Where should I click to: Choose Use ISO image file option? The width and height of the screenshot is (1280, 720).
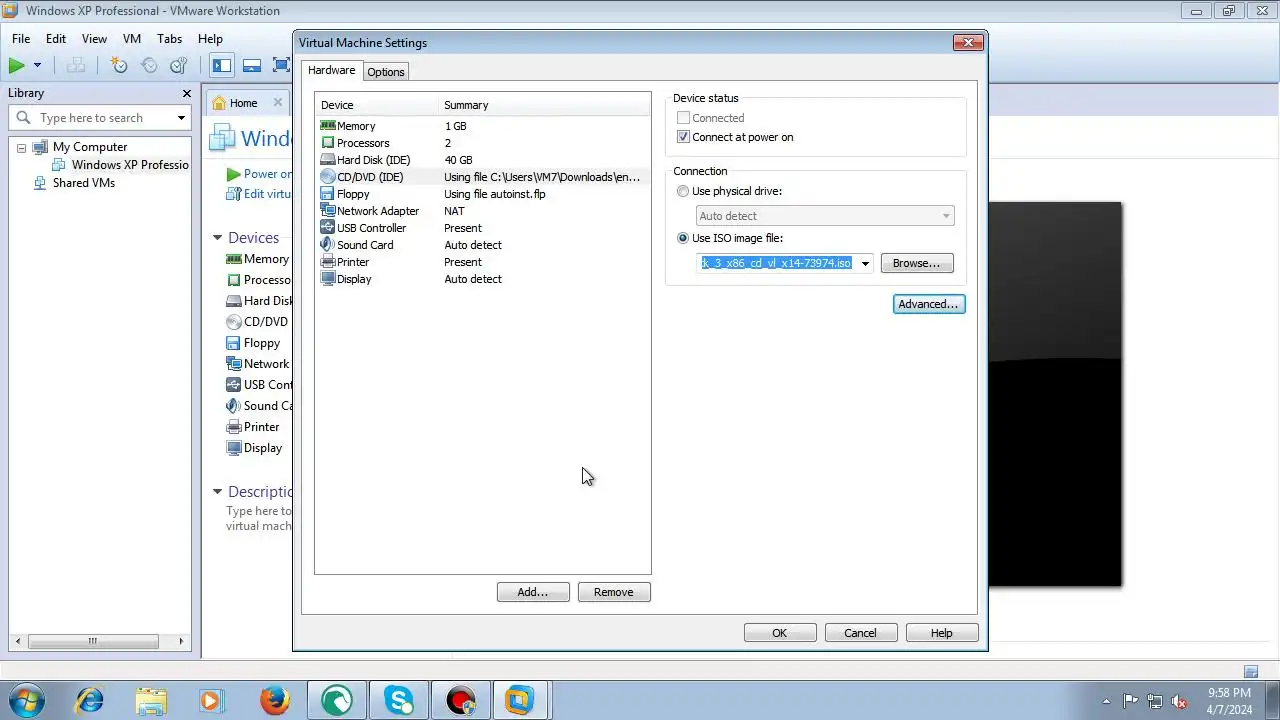(x=683, y=238)
